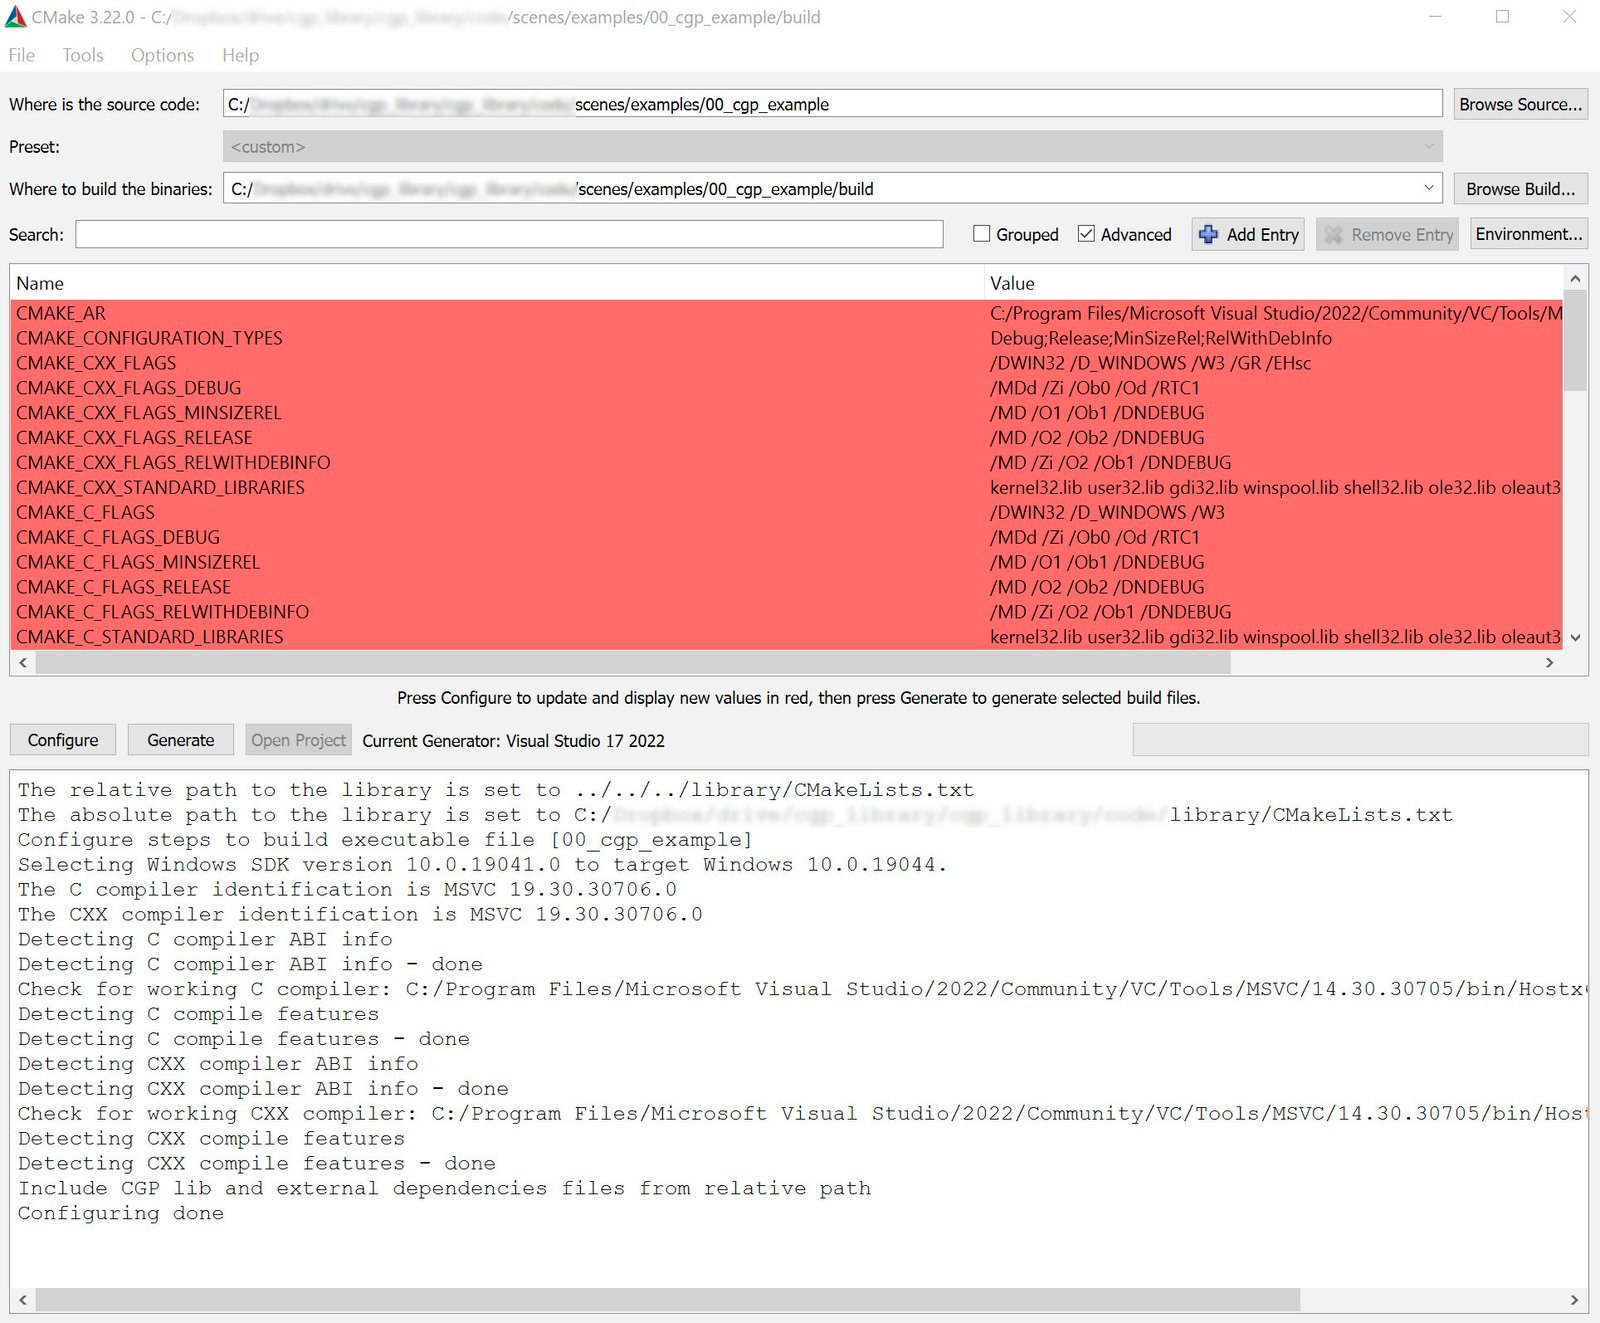Image resolution: width=1600 pixels, height=1323 pixels.
Task: Click the plus icon on Add Entry
Action: coord(1208,234)
